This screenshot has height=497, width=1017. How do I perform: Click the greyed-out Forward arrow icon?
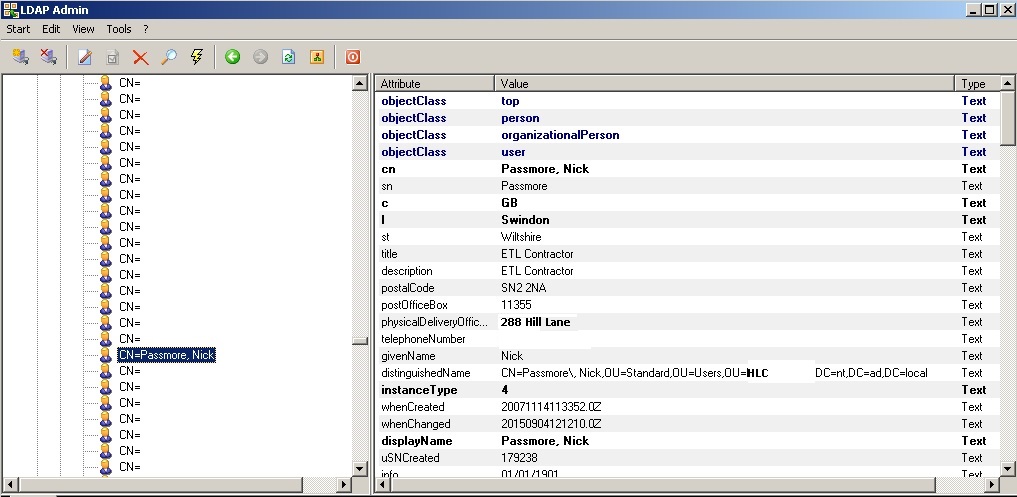[x=261, y=57]
